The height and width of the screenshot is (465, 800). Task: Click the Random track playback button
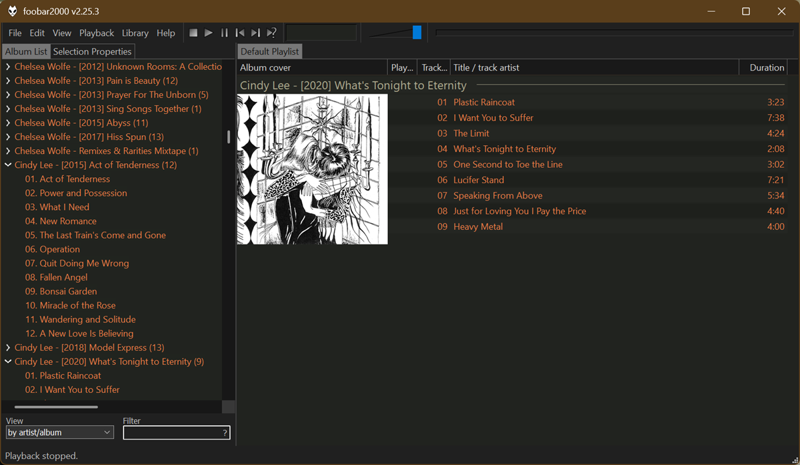271,33
